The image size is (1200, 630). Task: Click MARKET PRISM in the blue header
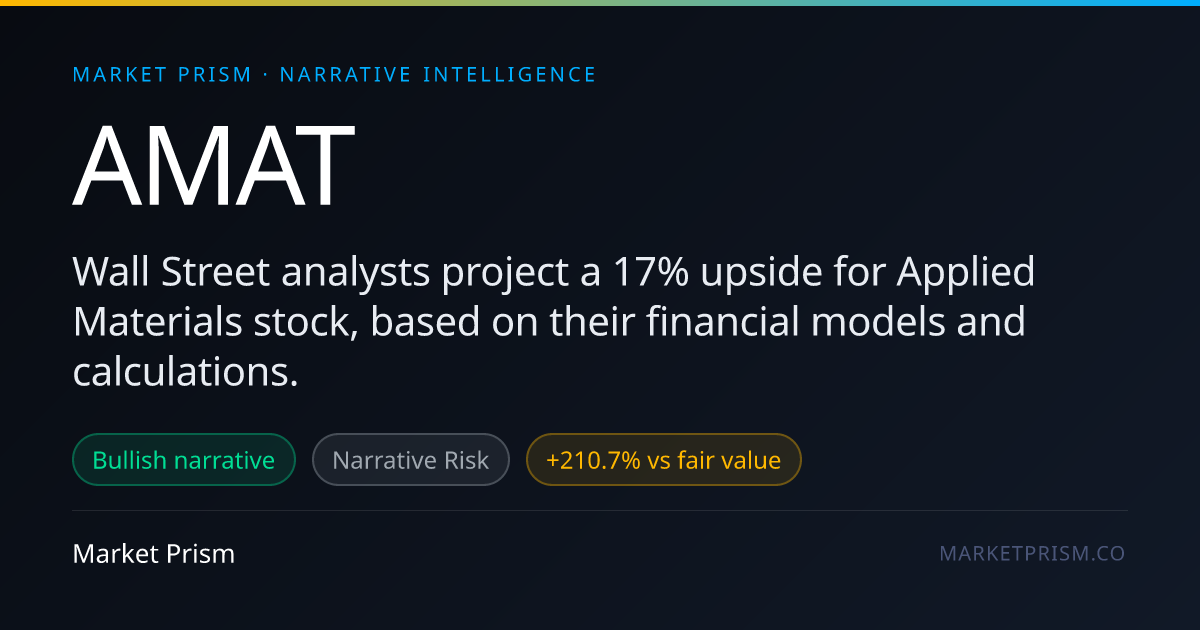(x=162, y=75)
